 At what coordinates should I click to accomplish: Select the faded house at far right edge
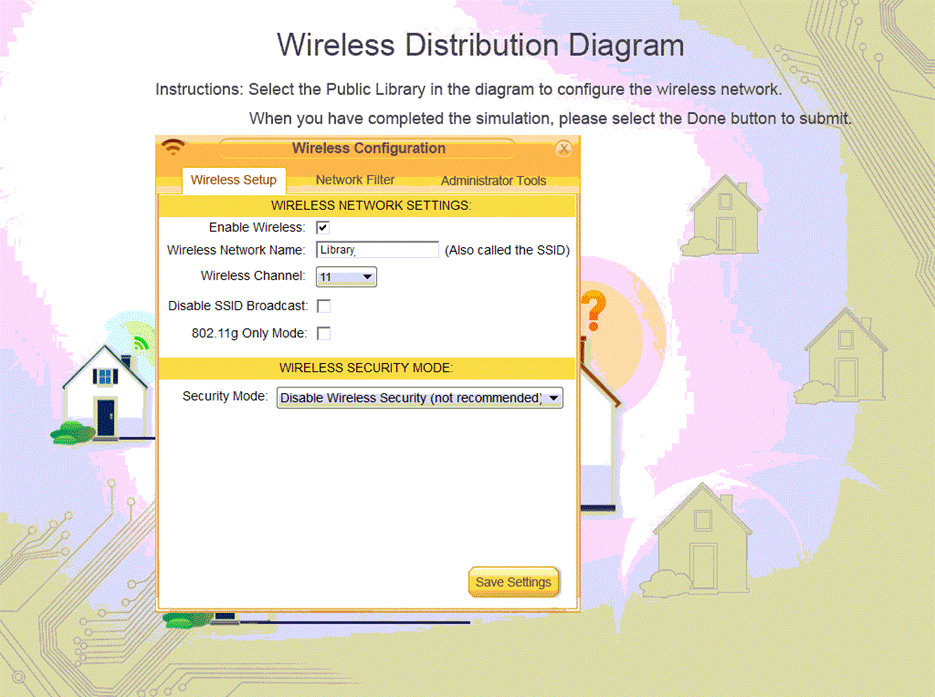click(x=844, y=355)
